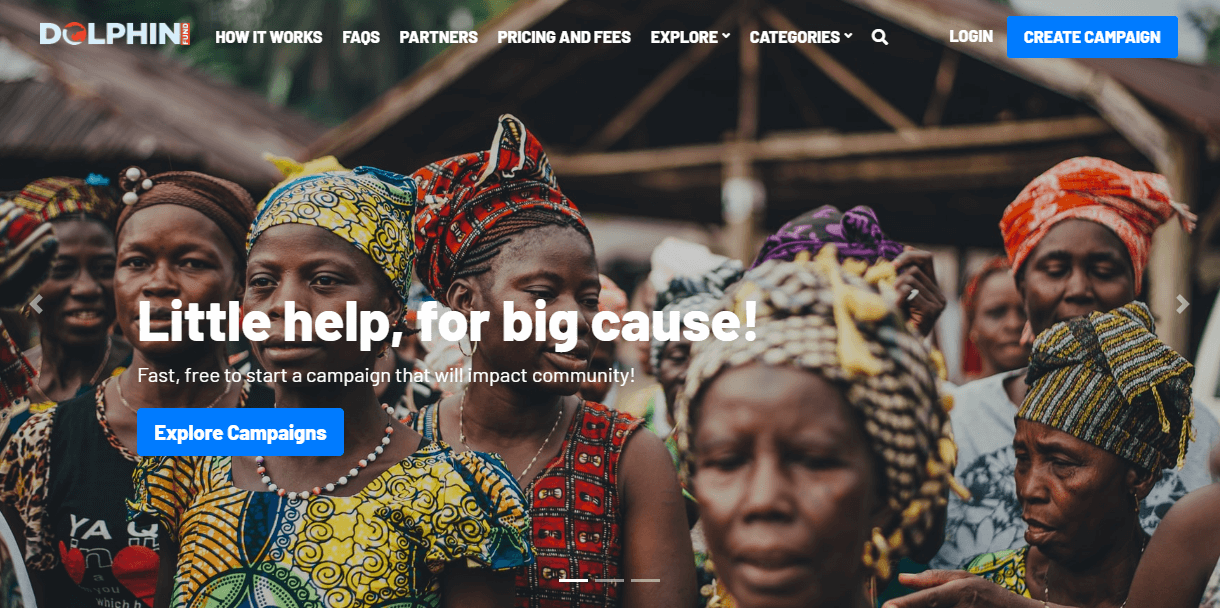The image size is (1220, 609).
Task: Click the Dolphin Fund logo
Action: (x=115, y=35)
